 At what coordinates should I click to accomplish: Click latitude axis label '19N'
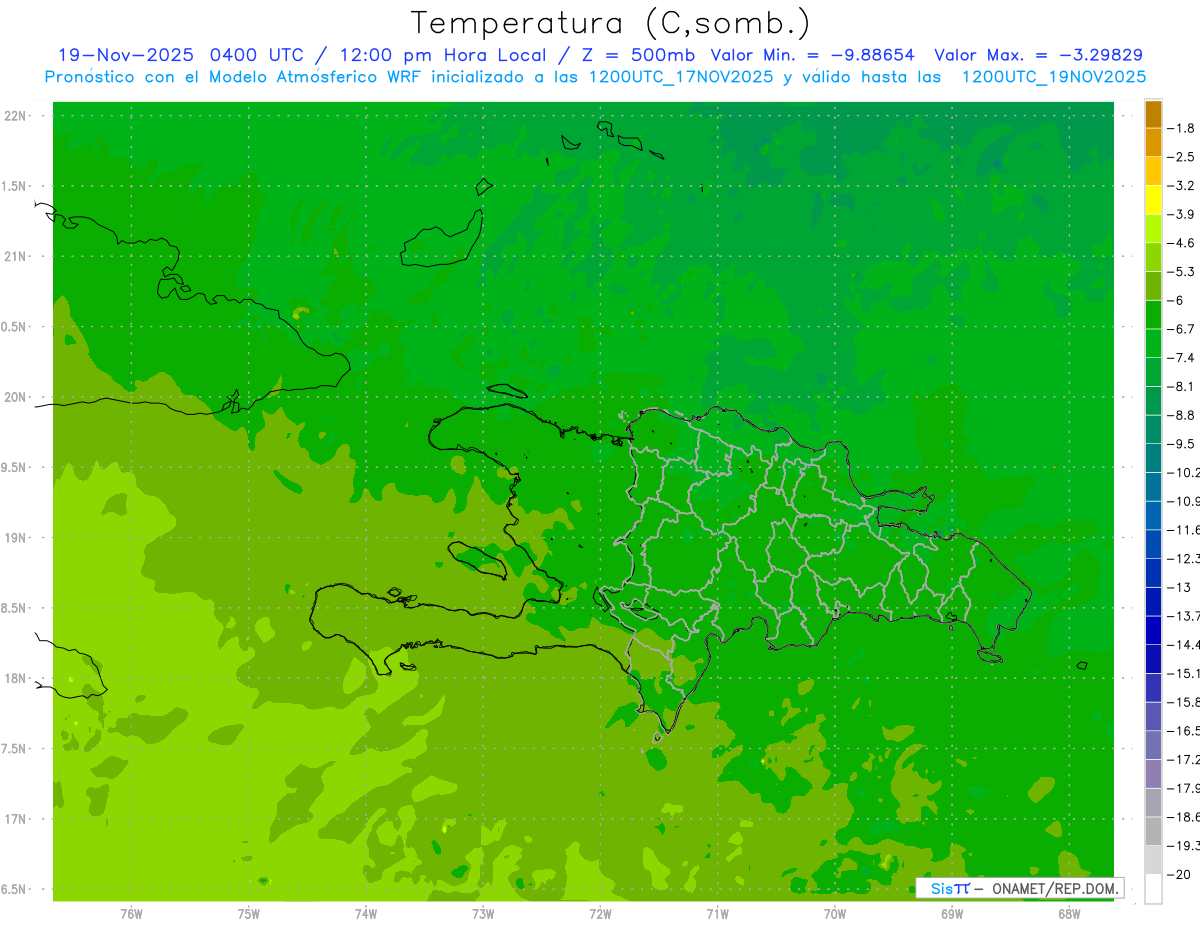pyautogui.click(x=16, y=538)
